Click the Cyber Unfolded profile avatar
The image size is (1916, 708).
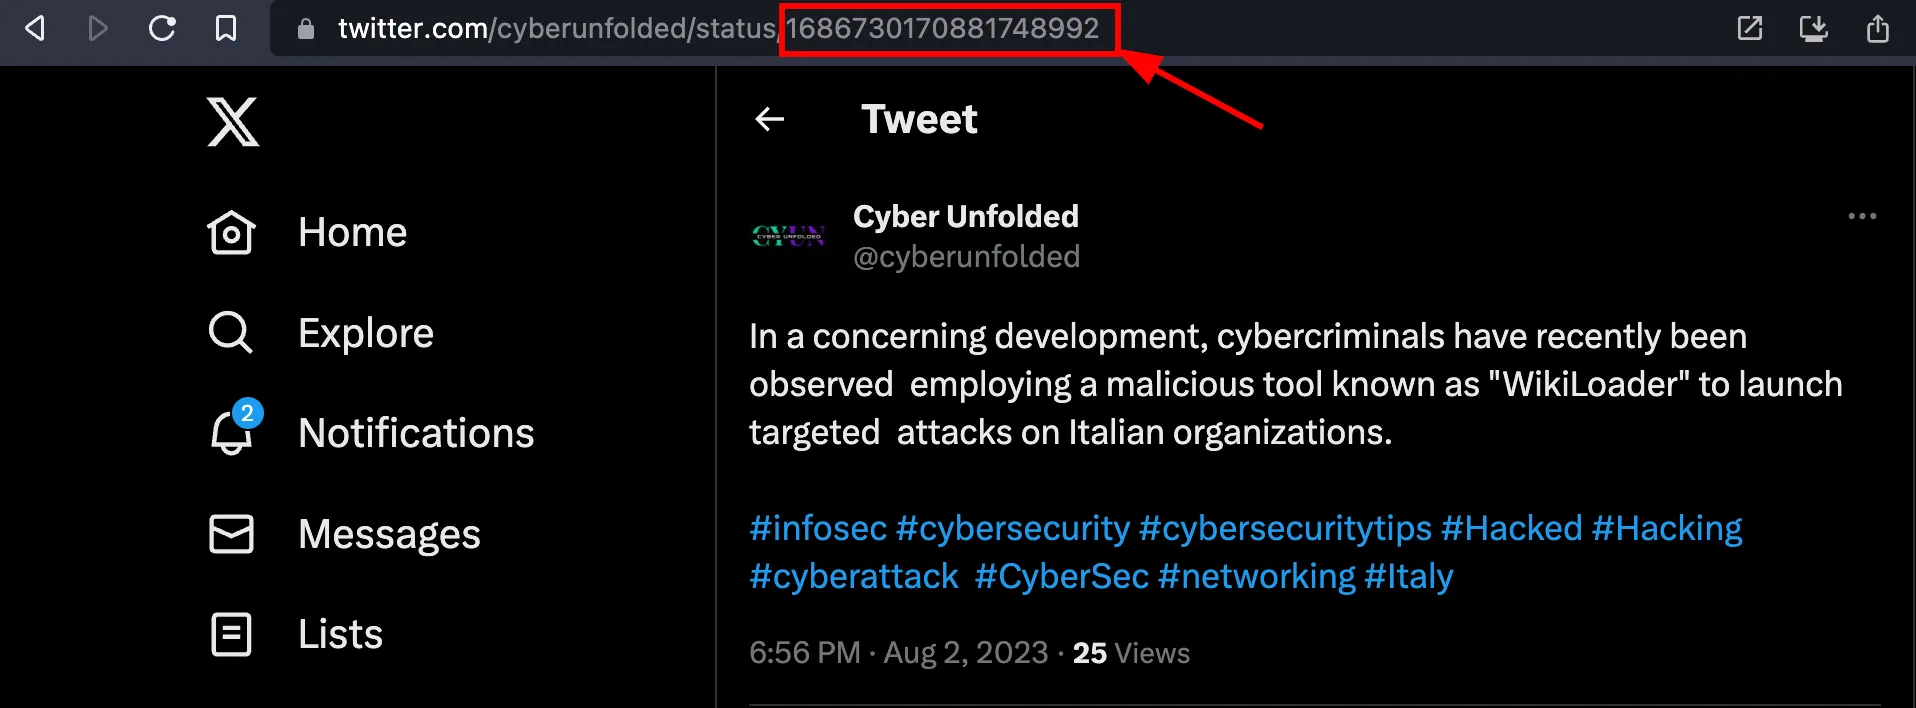click(x=789, y=236)
